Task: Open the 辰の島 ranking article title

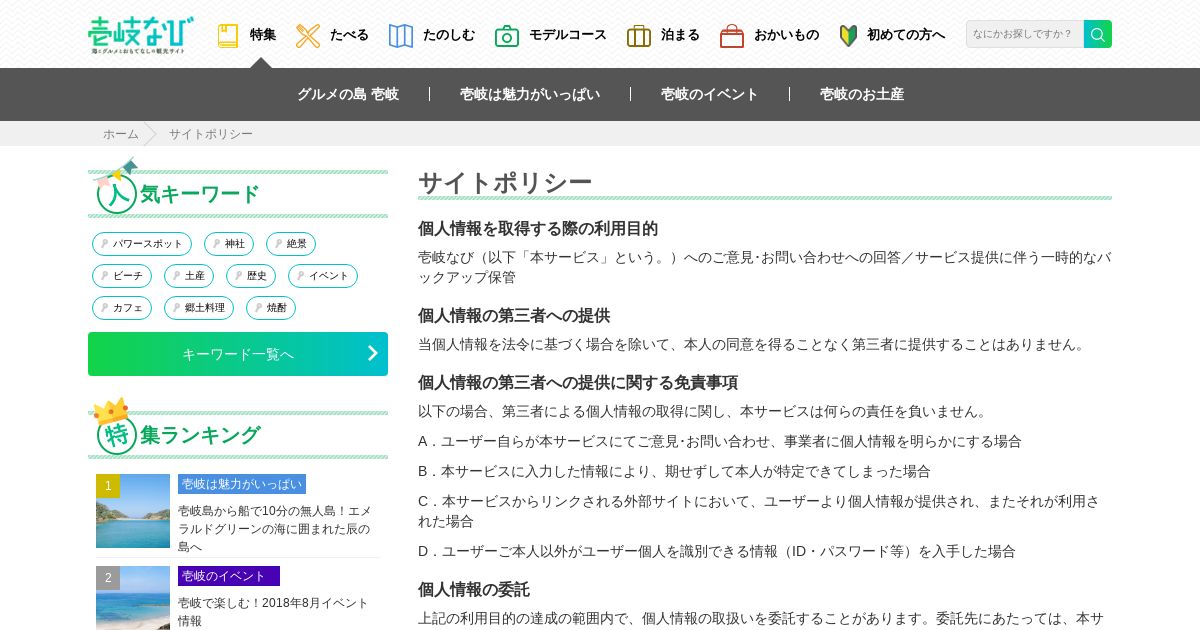Action: [x=275, y=528]
